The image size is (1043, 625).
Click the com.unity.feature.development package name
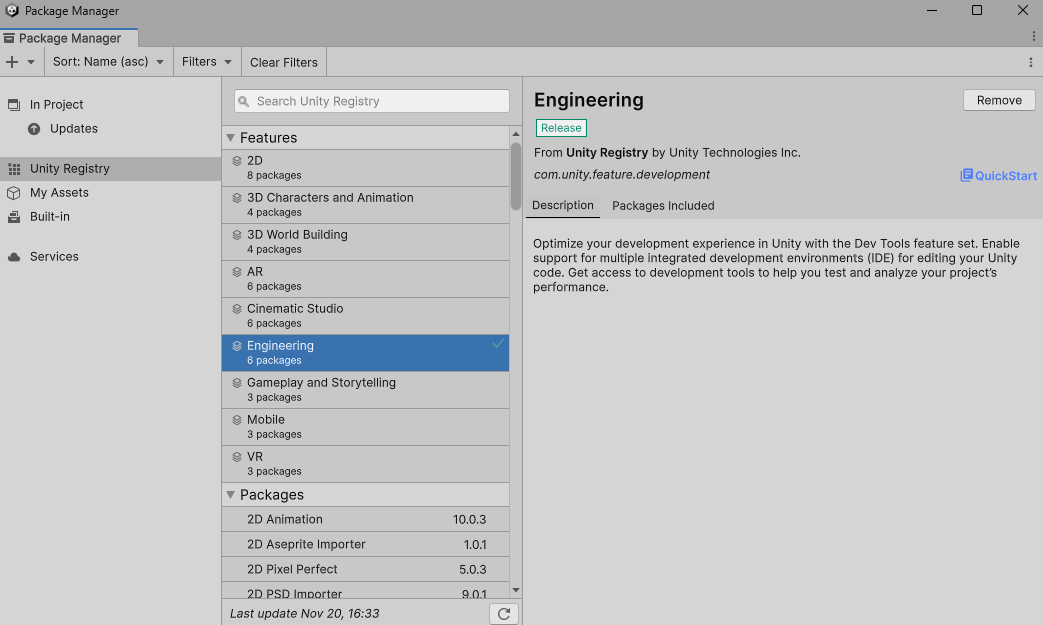pyautogui.click(x=621, y=175)
